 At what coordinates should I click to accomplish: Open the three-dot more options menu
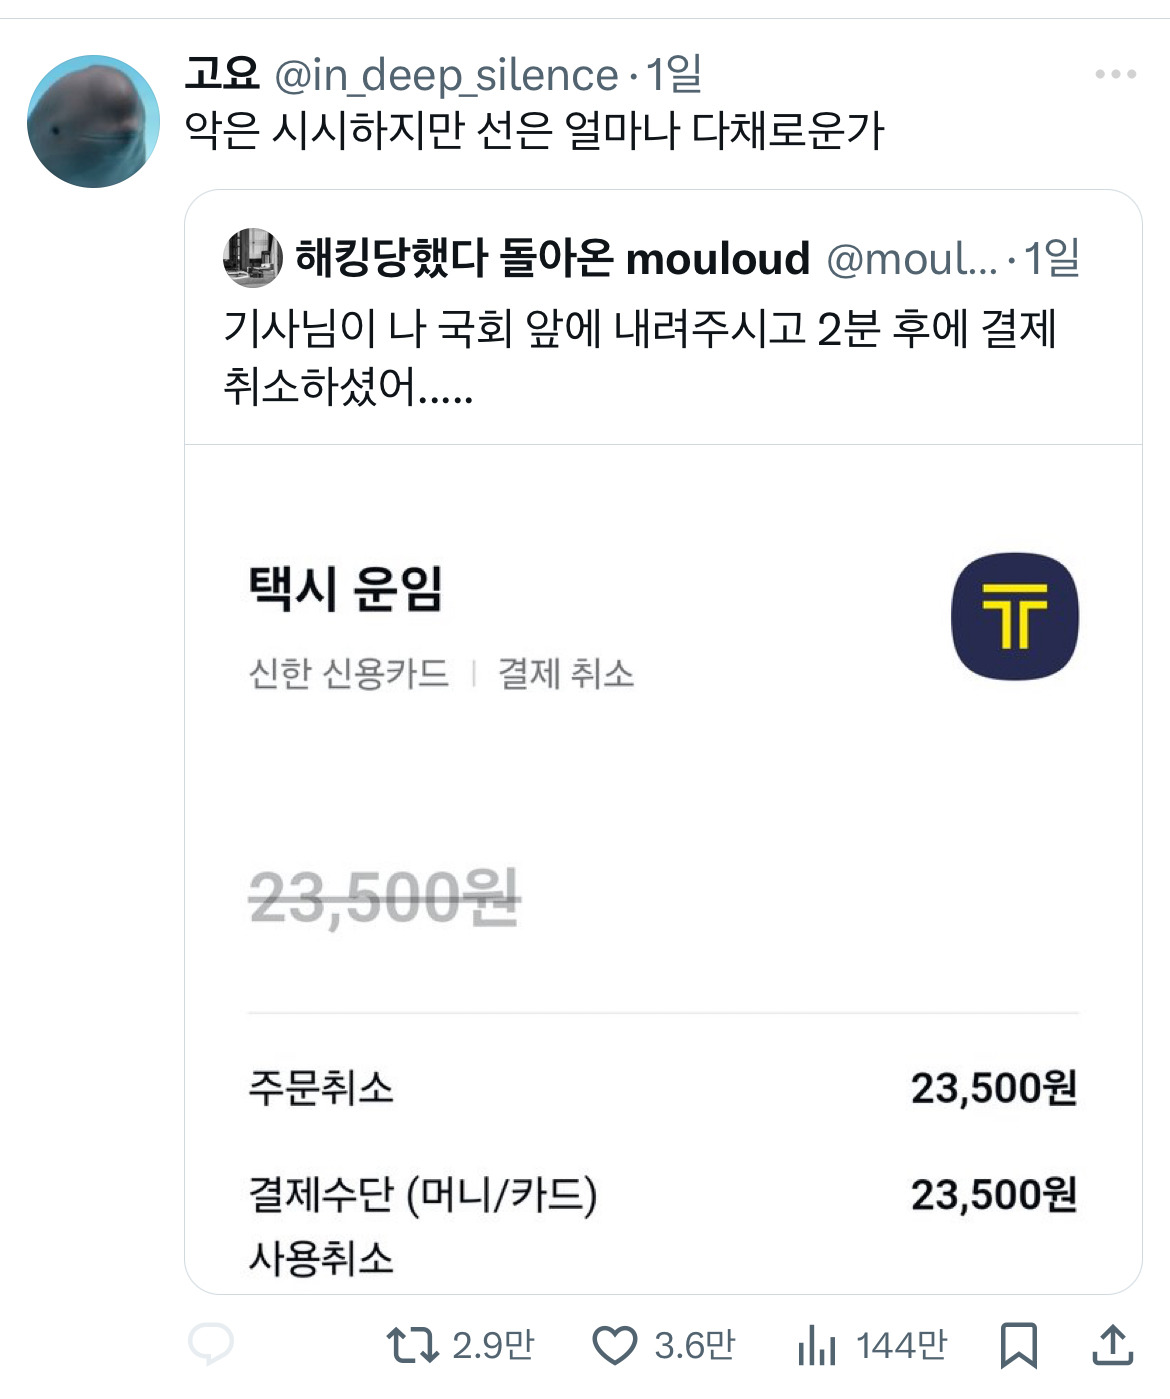pos(1115,74)
